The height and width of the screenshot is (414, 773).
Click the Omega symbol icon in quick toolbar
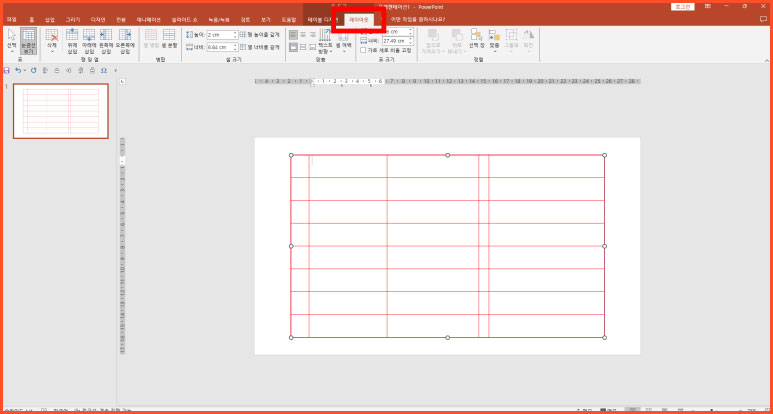click(x=104, y=70)
